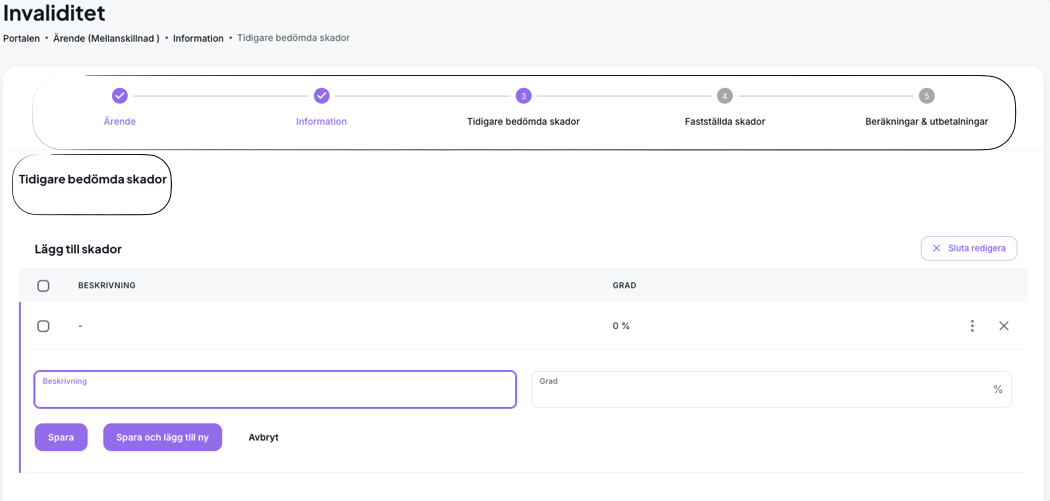Click the completed Ärende step checkmark icon
Viewport: 1050px width, 501px height.
[x=120, y=96]
